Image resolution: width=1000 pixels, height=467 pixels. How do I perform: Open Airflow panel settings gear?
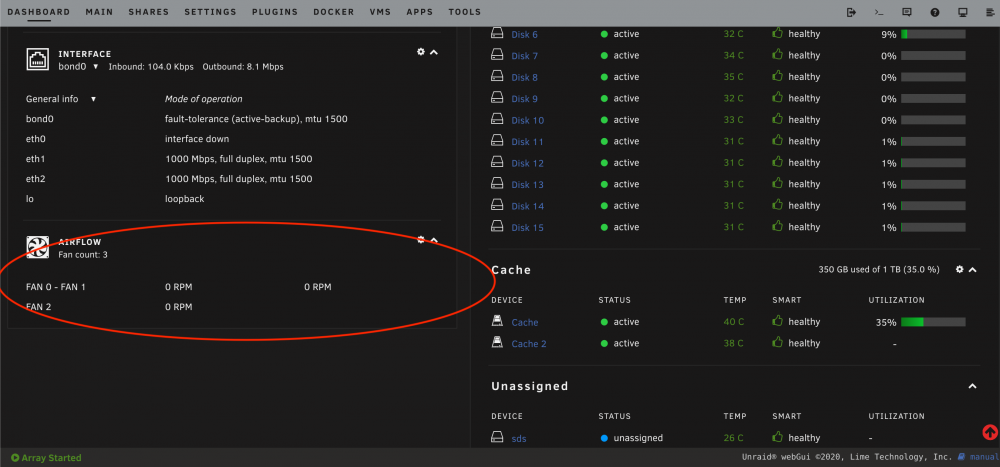pyautogui.click(x=421, y=240)
